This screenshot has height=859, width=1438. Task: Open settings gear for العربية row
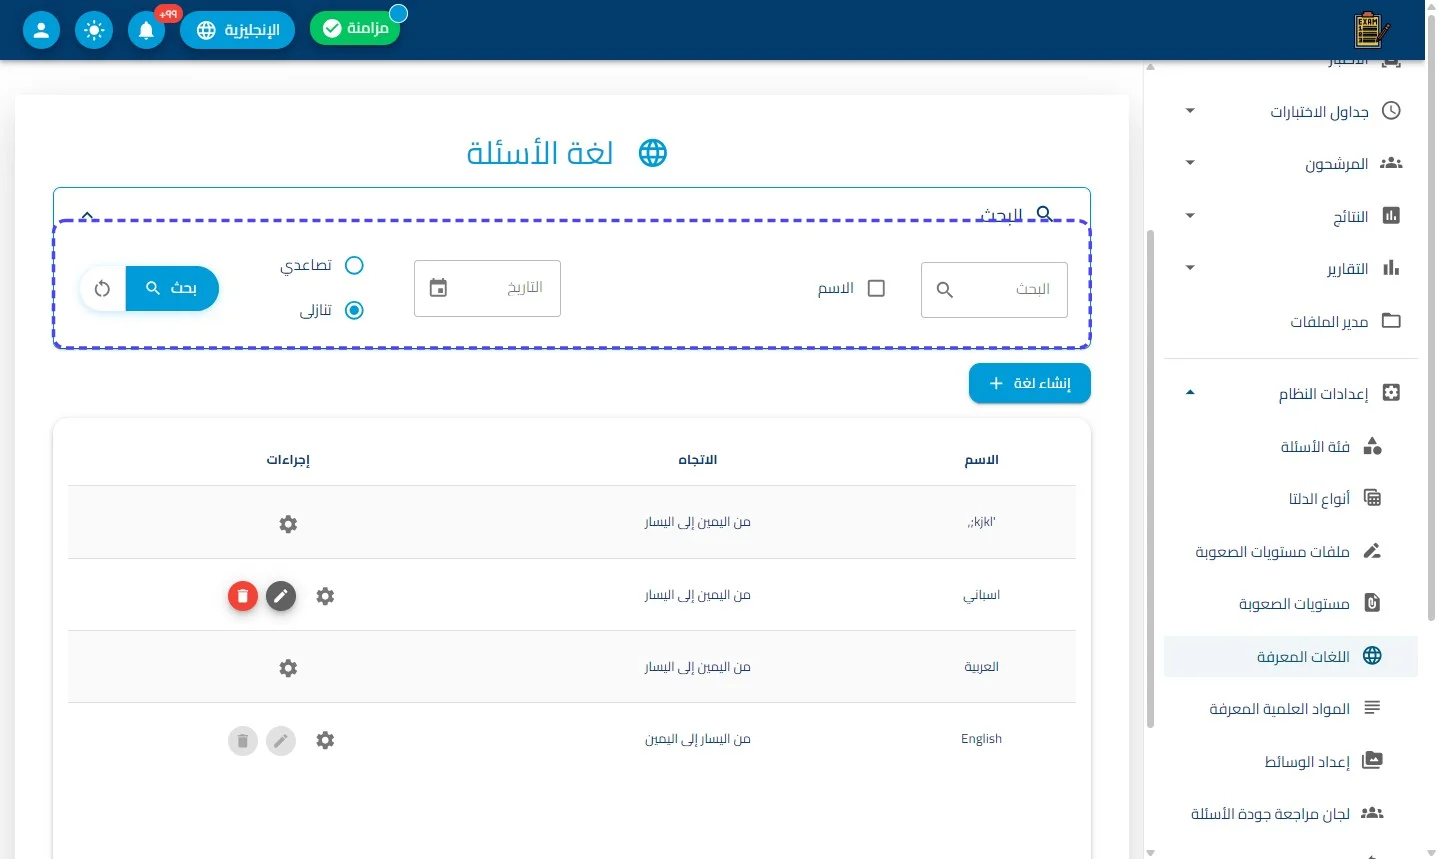coord(288,668)
